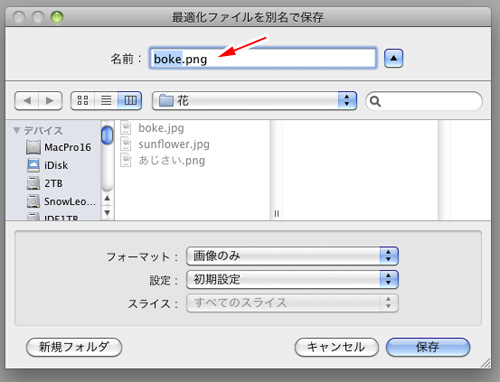The image size is (500, 382).
Task: Click the あじさい.png file icon
Action: pos(126,161)
